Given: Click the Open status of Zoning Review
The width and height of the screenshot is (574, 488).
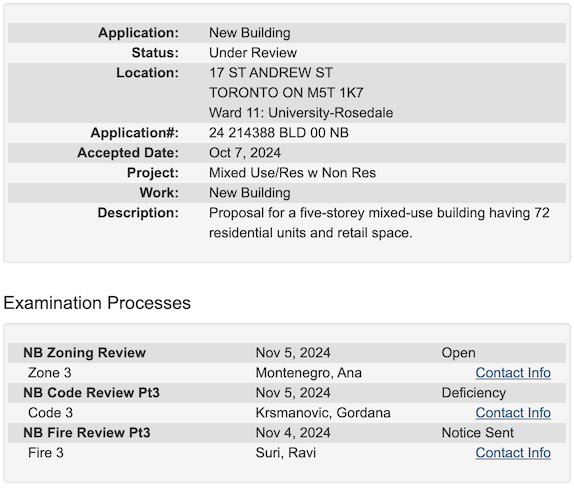Looking at the screenshot, I should tap(458, 353).
